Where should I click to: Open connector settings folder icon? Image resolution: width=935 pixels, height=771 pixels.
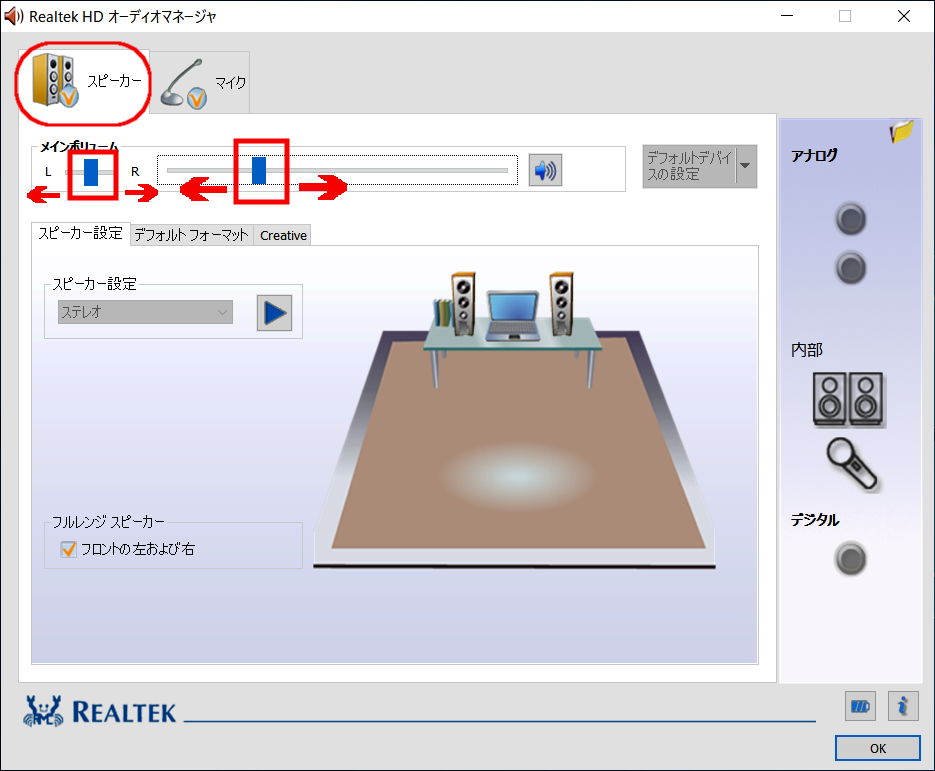click(x=902, y=132)
